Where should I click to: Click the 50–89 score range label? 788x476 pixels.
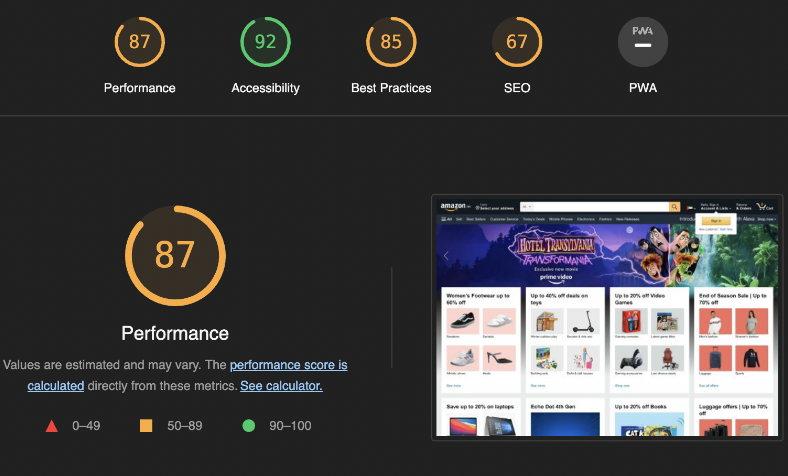[x=184, y=426]
